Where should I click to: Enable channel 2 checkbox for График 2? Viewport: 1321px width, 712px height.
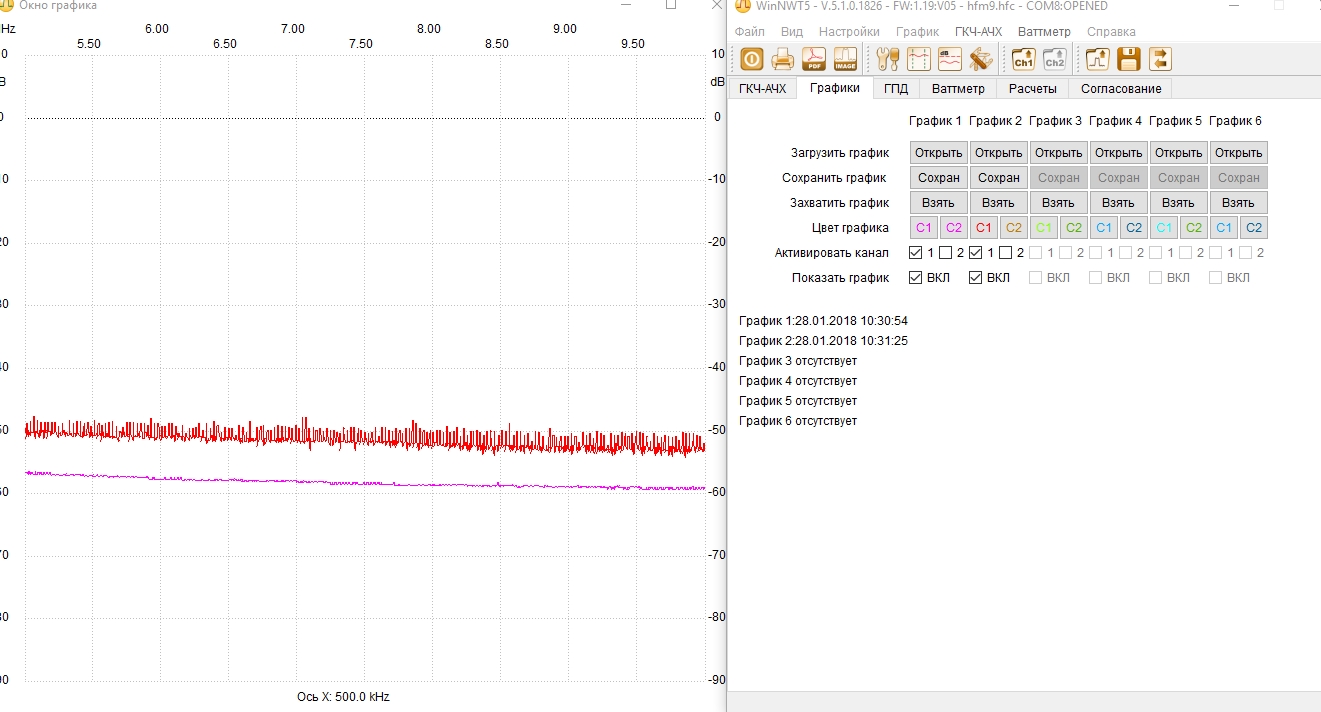click(1006, 253)
